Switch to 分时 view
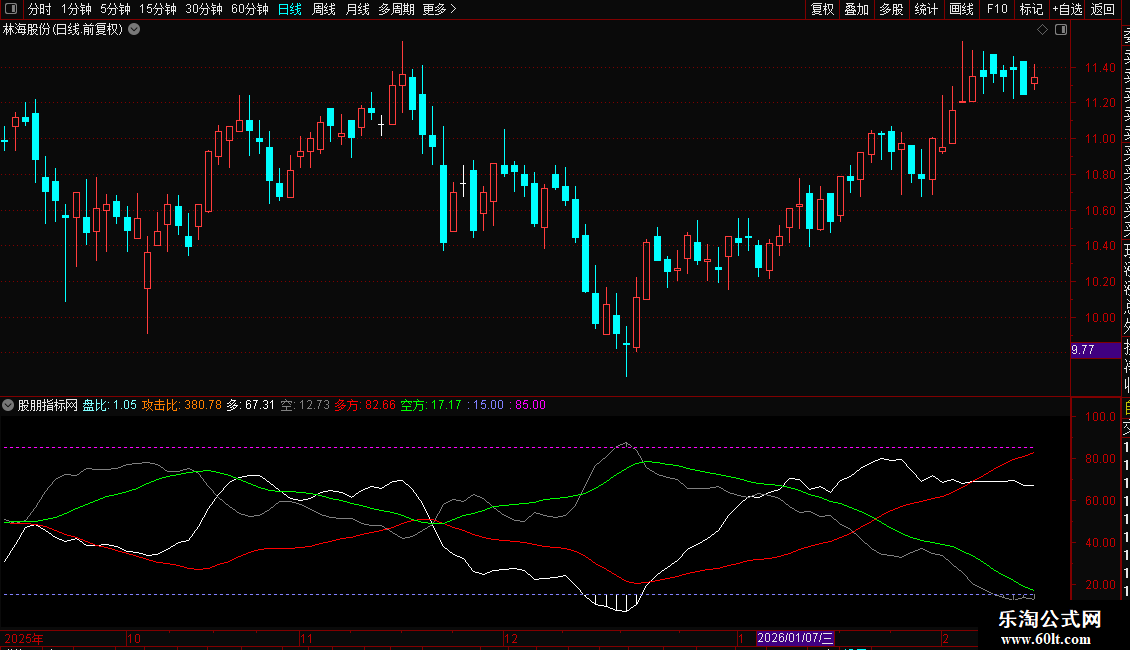The image size is (1130, 650). [40, 9]
